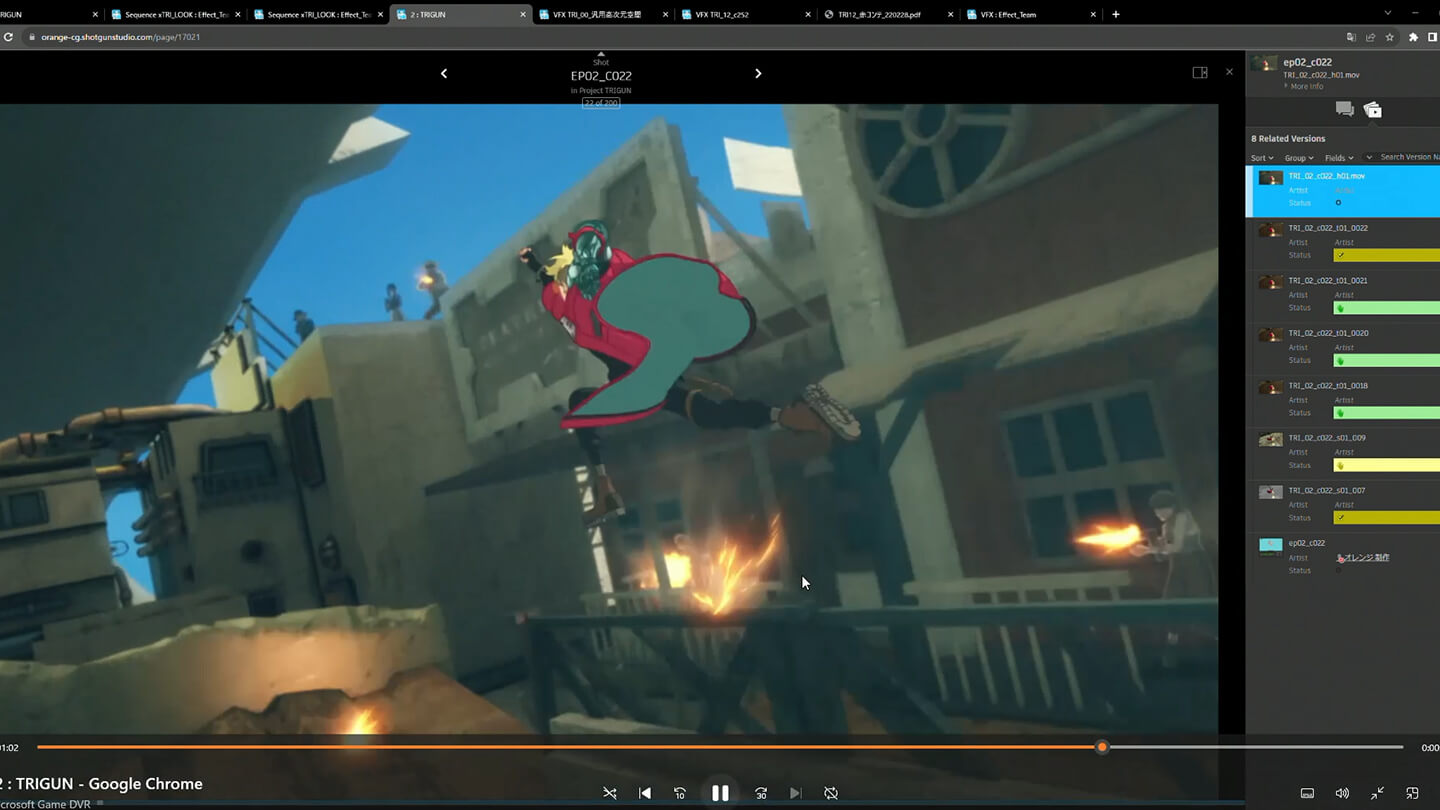Skip forward 30 seconds
The width and height of the screenshot is (1440, 810).
point(761,793)
